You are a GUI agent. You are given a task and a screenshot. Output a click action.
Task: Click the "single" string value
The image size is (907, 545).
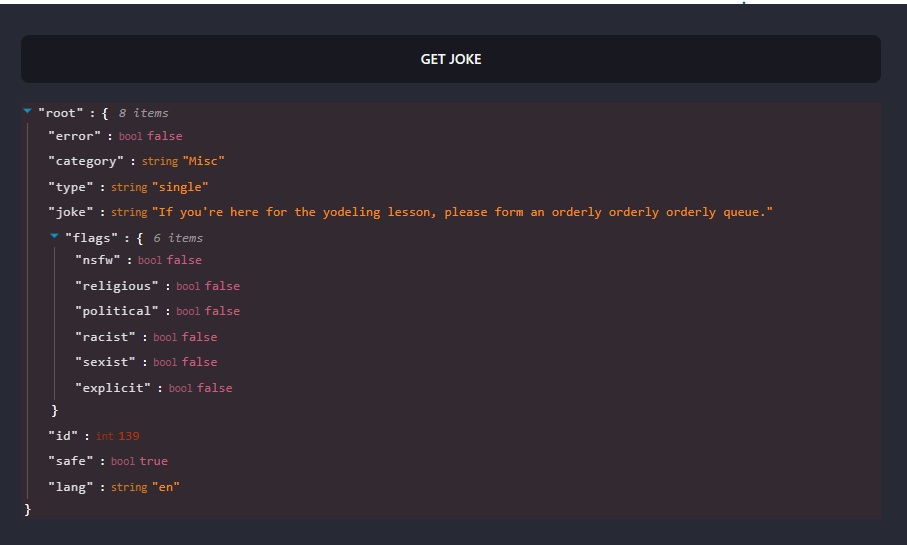180,187
